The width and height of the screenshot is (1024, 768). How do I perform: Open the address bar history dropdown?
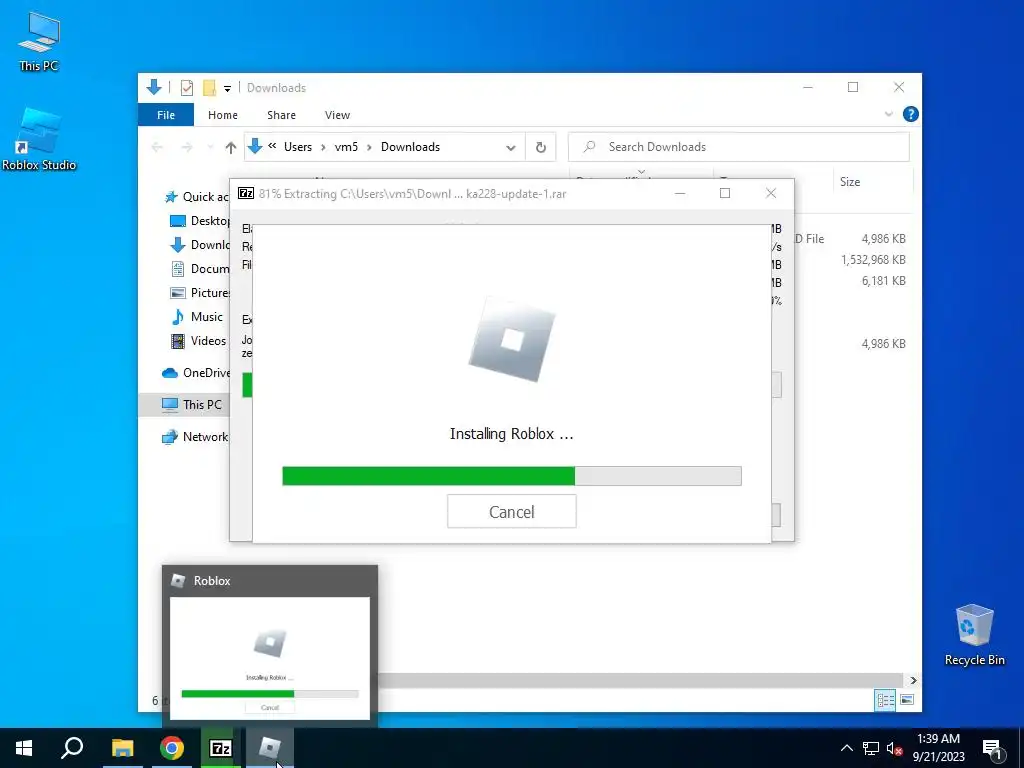(511, 148)
